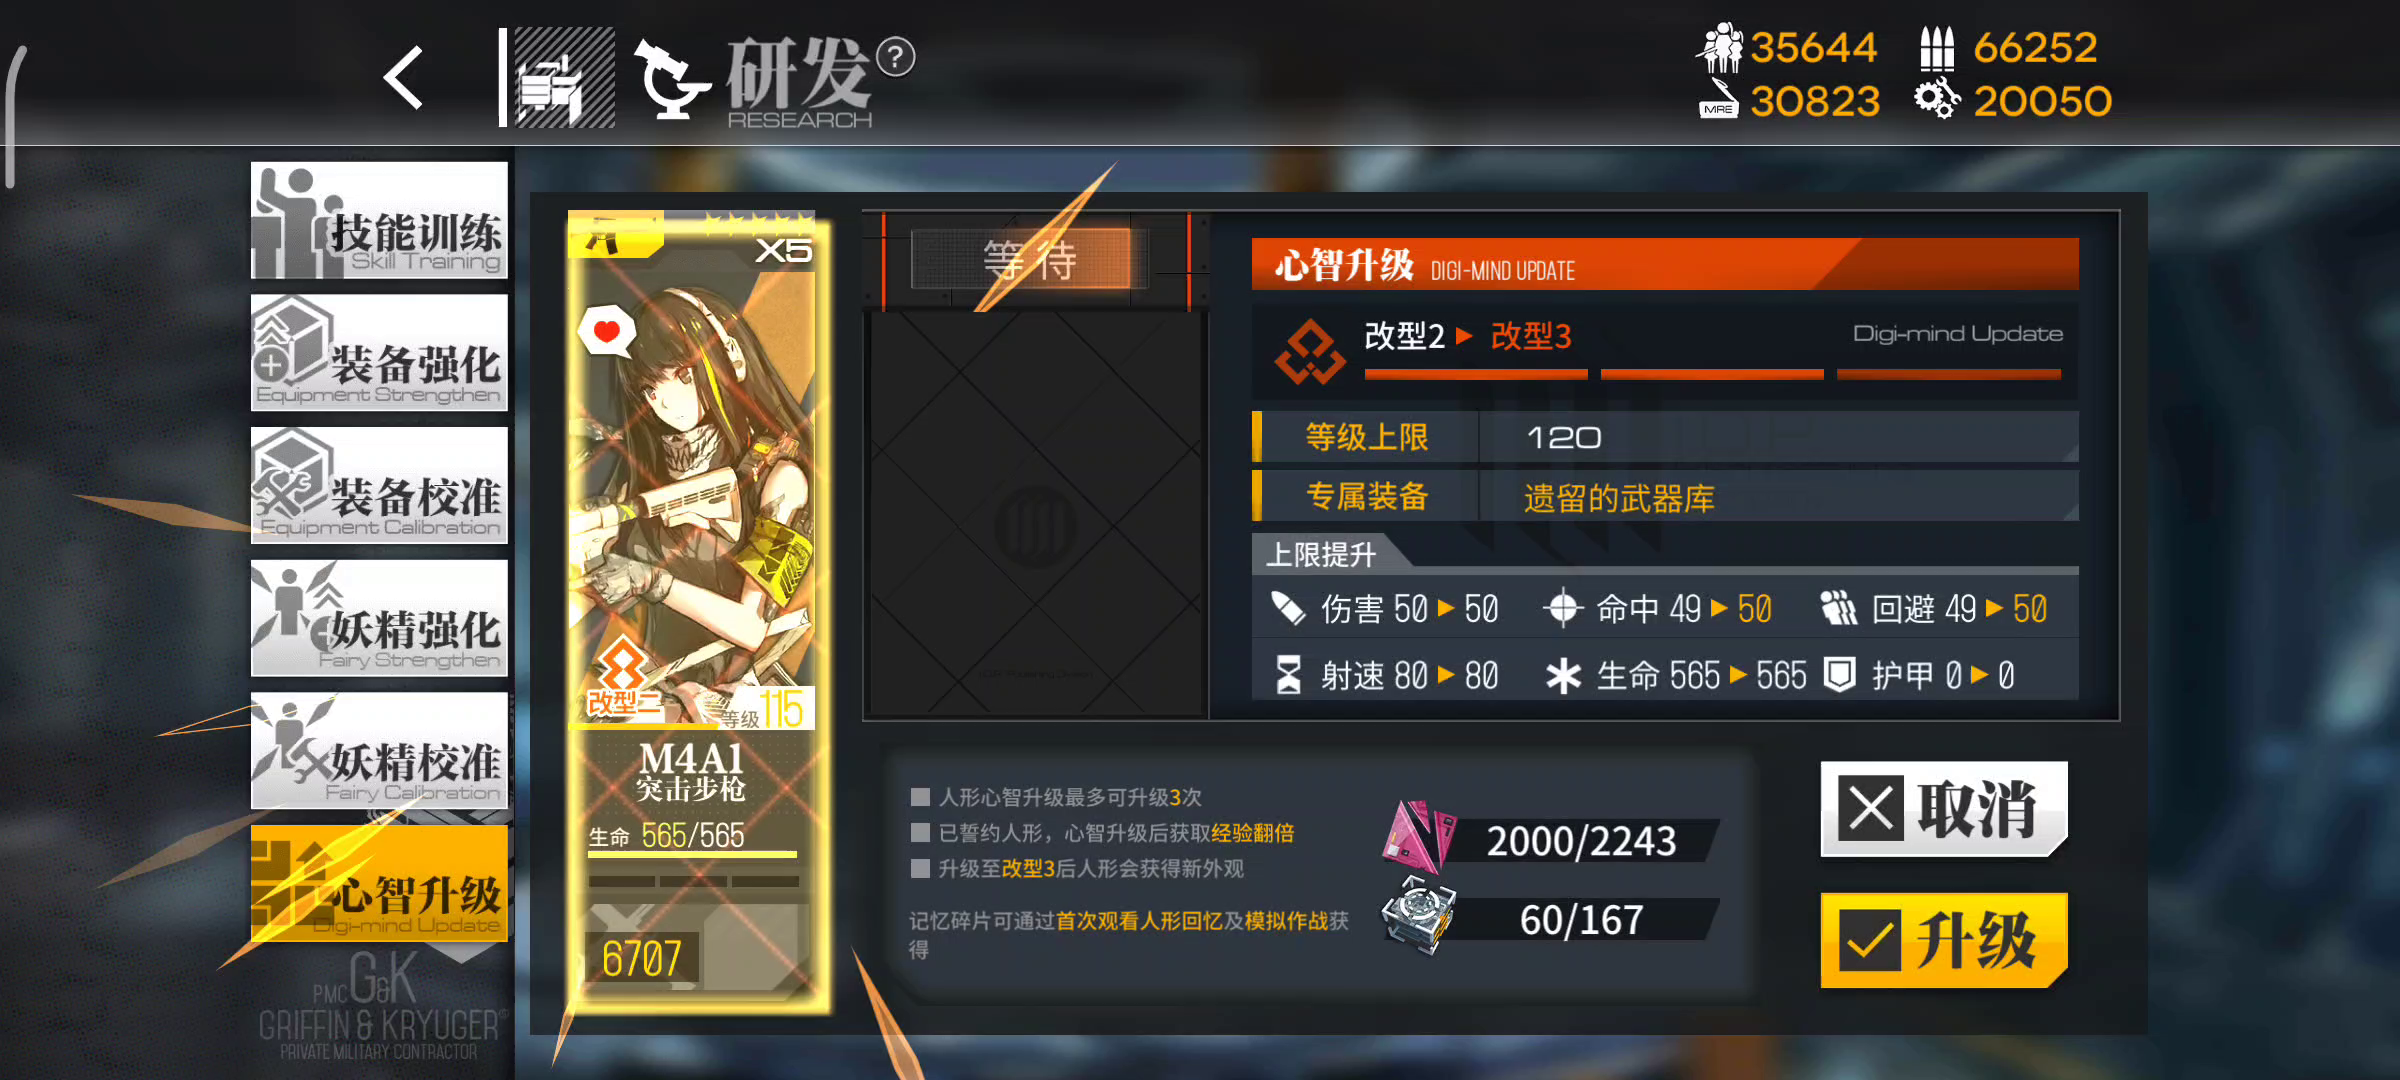The image size is (2400, 1080).
Task: Select the M4A1 doll card
Action: point(698,610)
